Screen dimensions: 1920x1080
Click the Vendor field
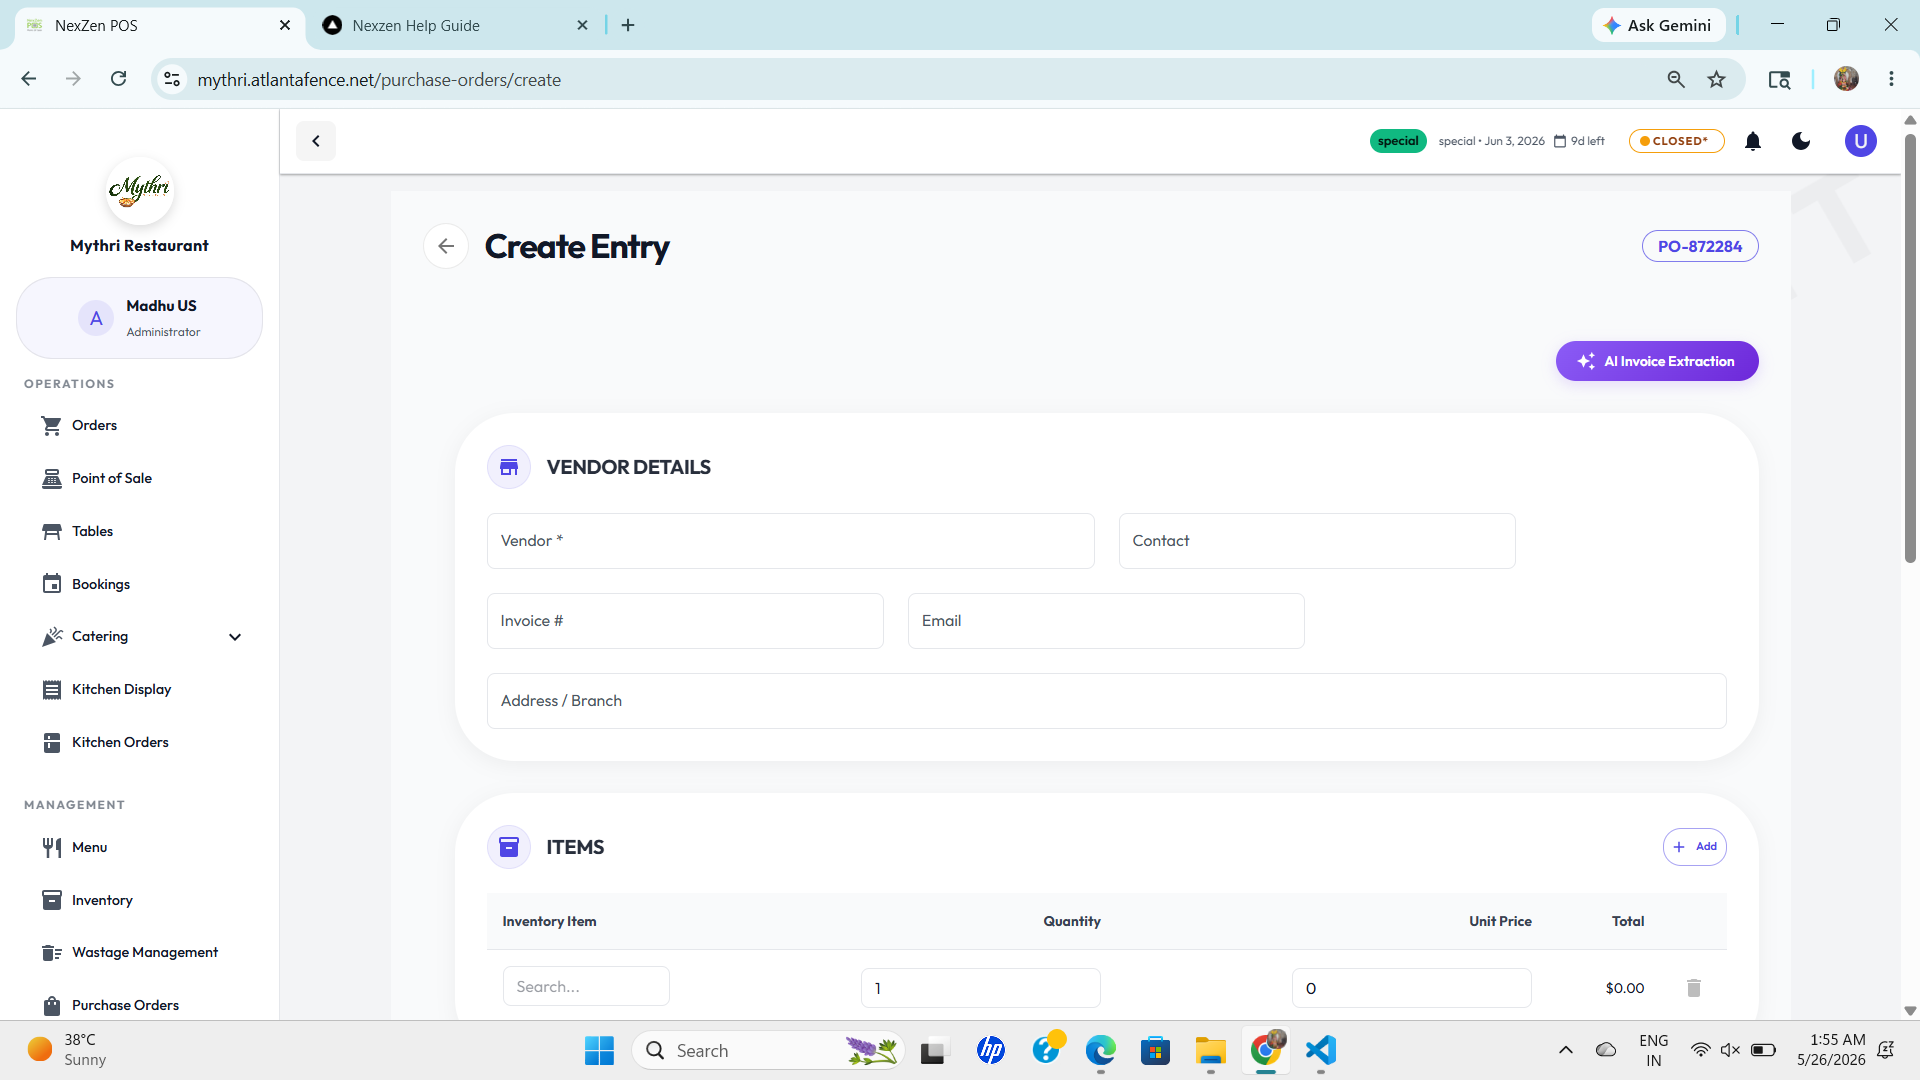(x=790, y=541)
